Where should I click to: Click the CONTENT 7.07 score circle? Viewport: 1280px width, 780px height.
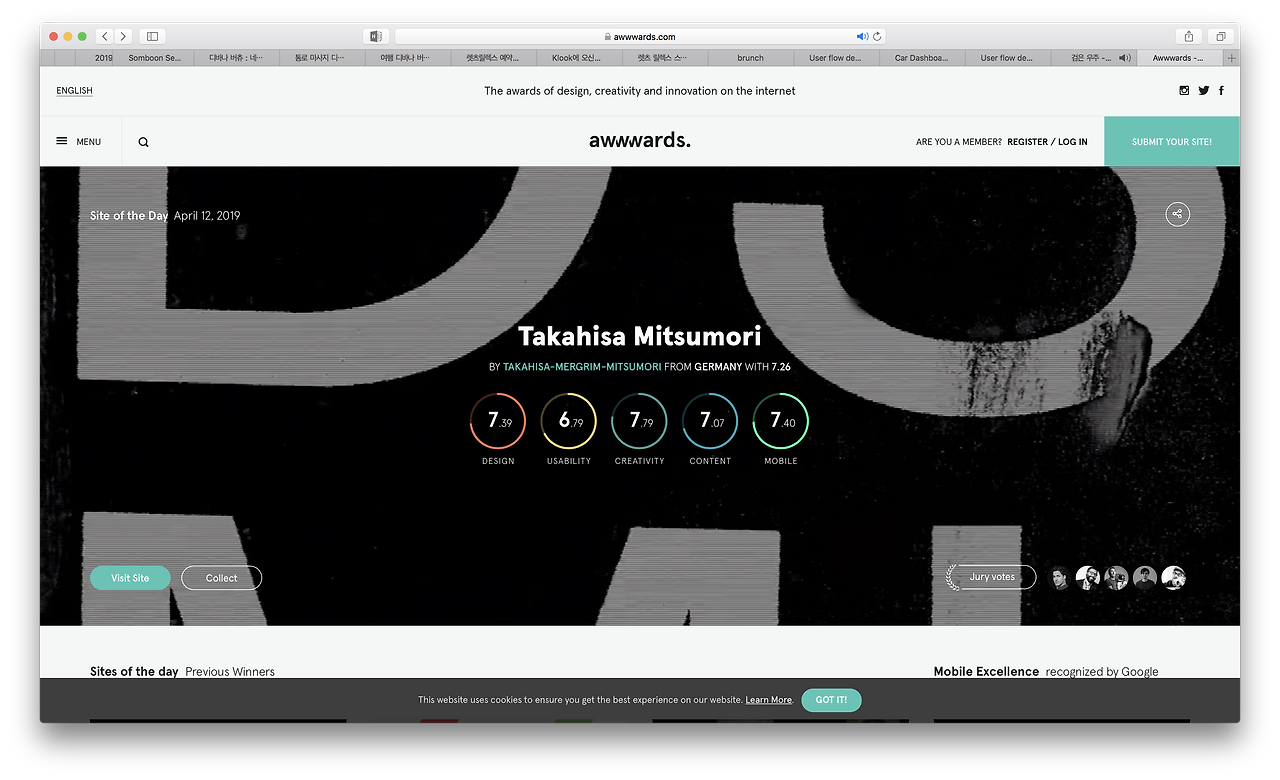[x=710, y=421]
